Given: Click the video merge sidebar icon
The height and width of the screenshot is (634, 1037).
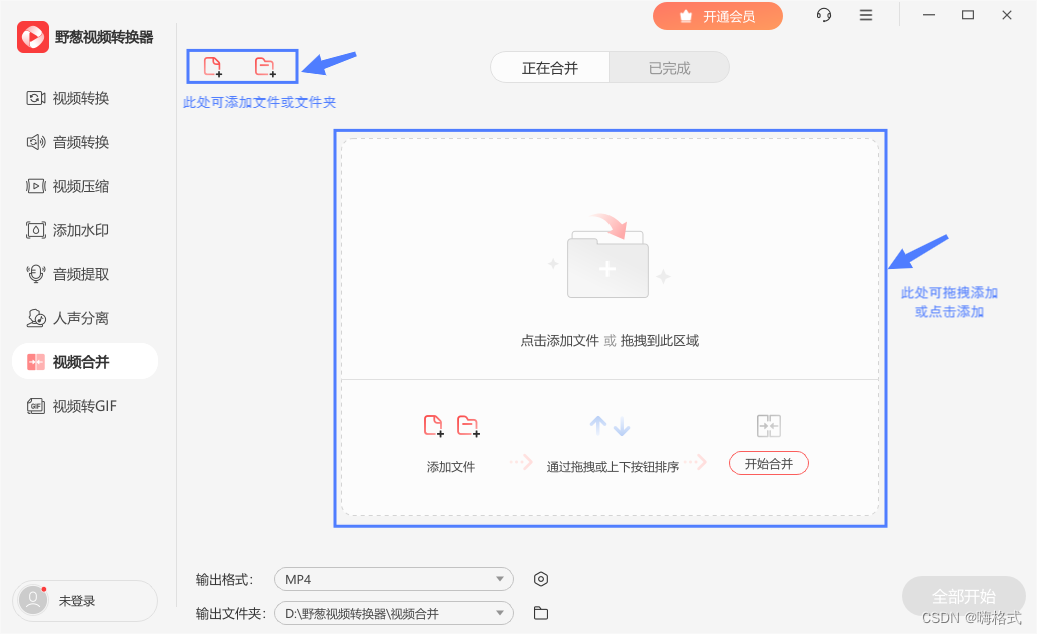Looking at the screenshot, I should click(36, 362).
